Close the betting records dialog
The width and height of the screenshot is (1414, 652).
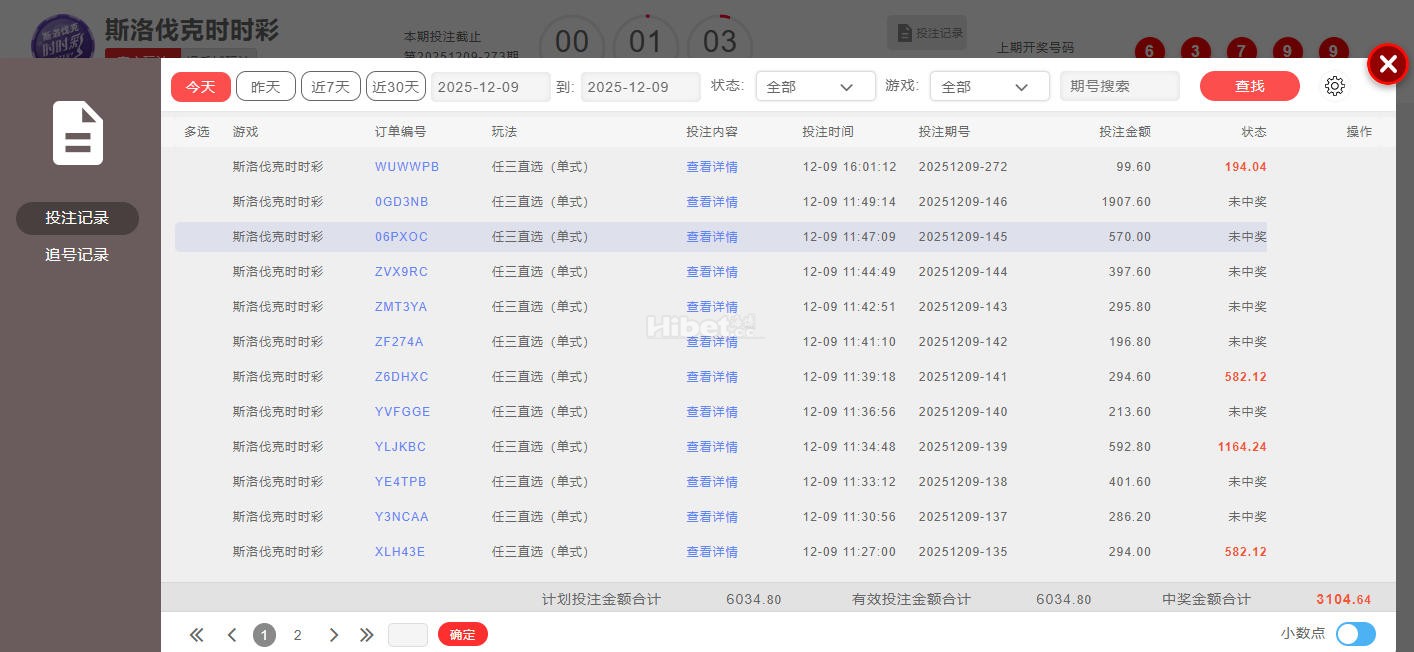coord(1387,65)
